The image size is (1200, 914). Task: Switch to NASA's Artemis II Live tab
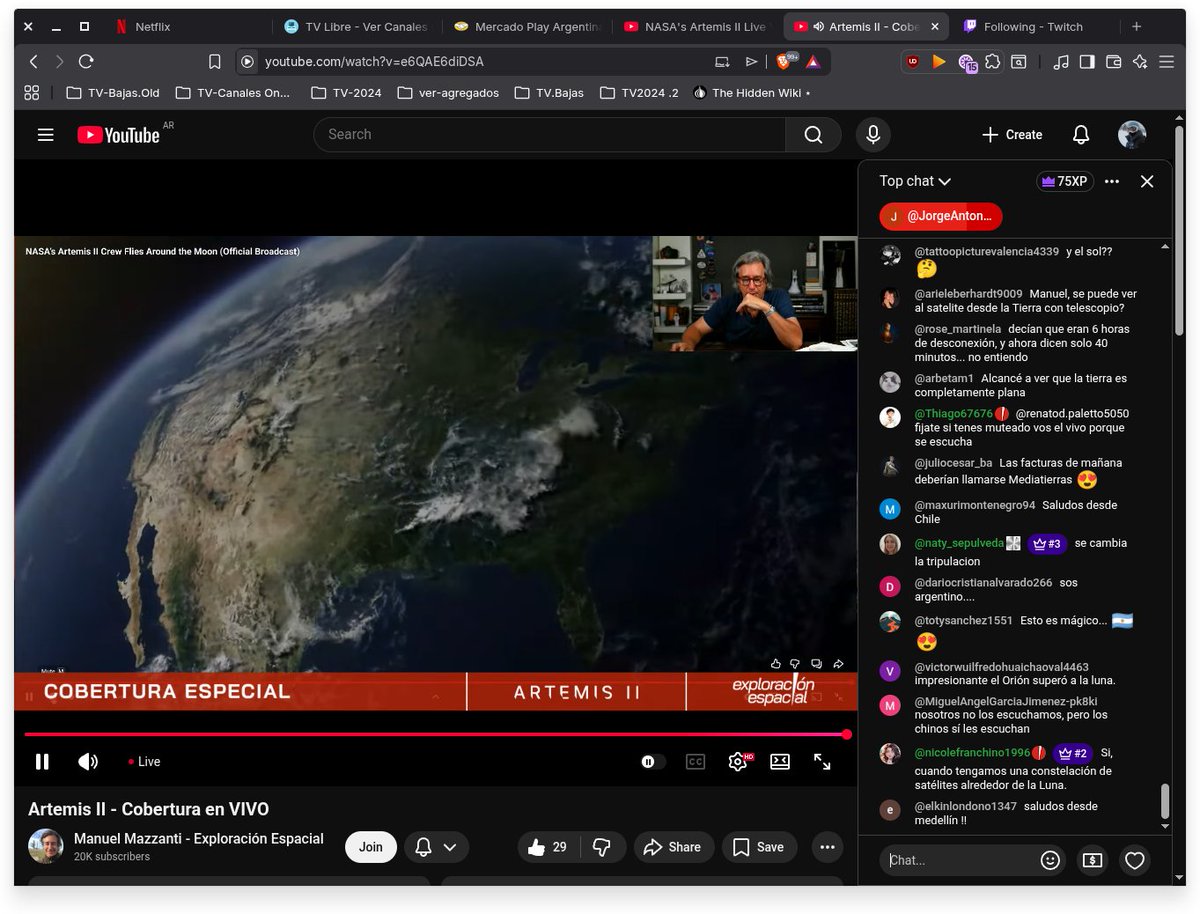(696, 27)
